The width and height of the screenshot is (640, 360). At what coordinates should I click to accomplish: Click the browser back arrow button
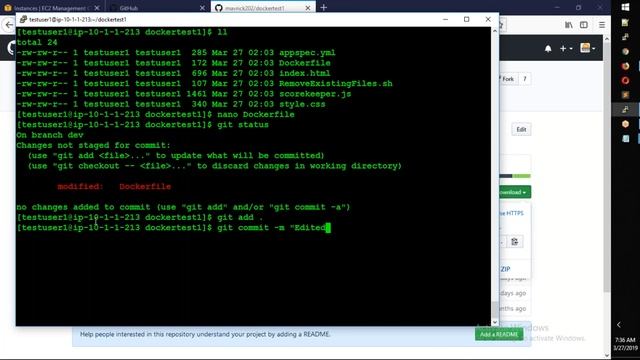pos(9,25)
